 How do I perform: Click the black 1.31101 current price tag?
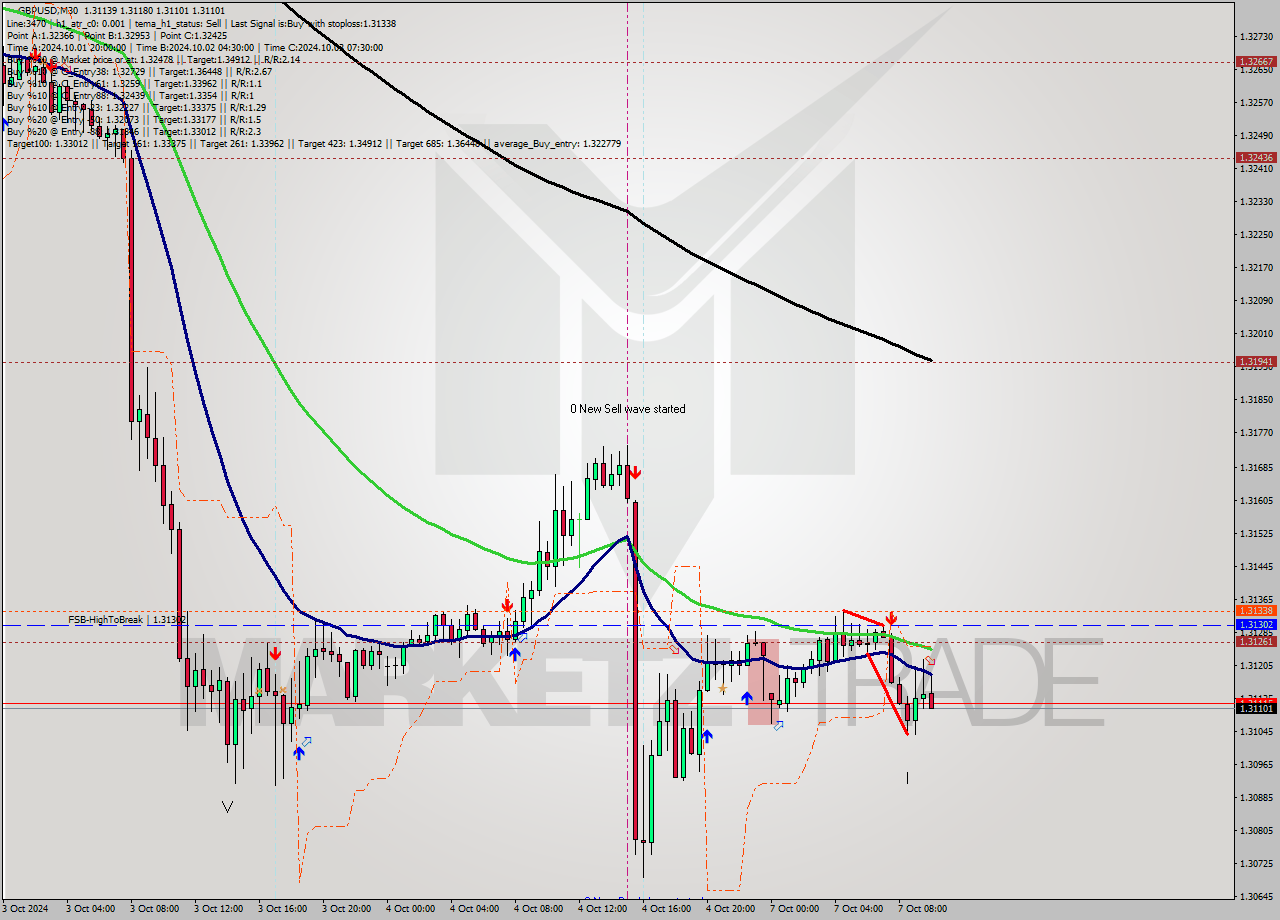point(1255,708)
